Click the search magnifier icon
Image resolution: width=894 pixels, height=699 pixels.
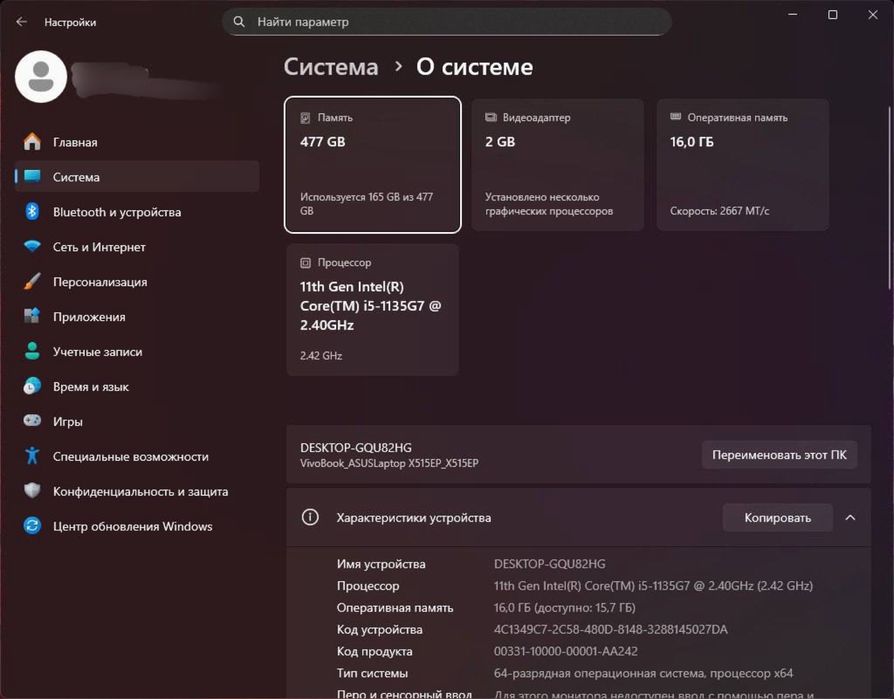pyautogui.click(x=239, y=22)
